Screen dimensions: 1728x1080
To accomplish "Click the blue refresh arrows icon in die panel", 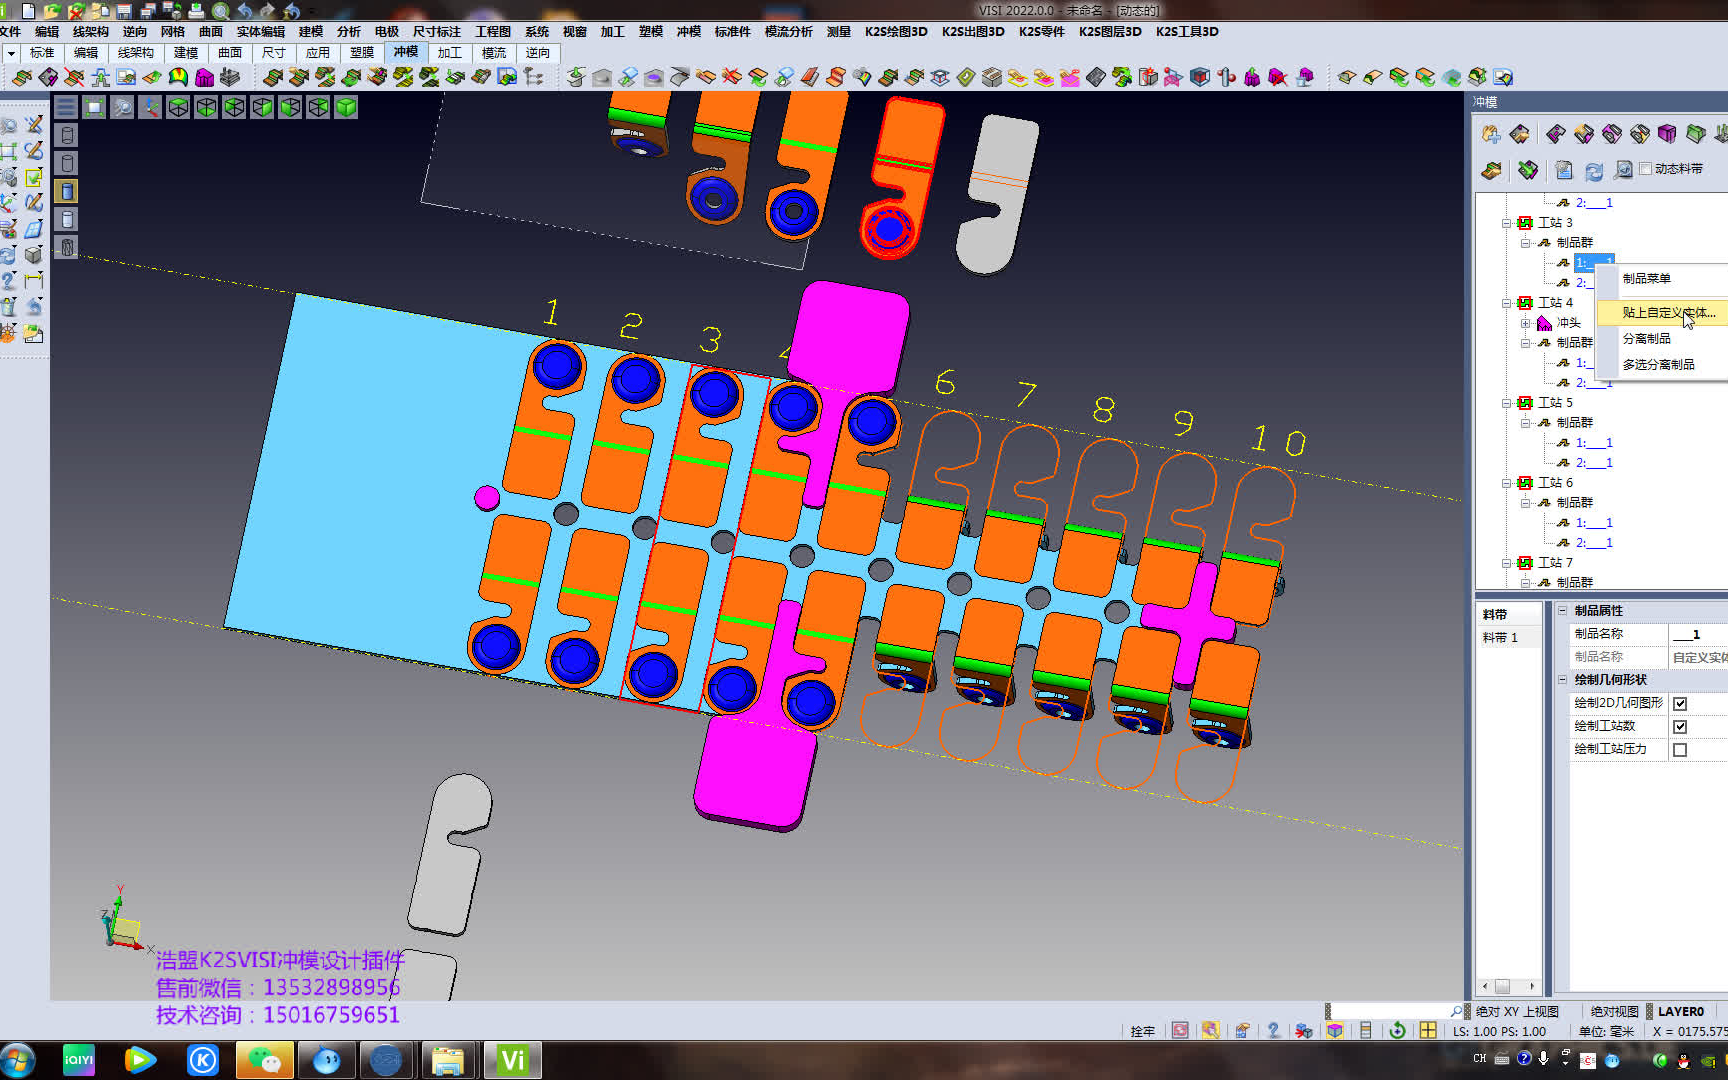I will 1594,171.
